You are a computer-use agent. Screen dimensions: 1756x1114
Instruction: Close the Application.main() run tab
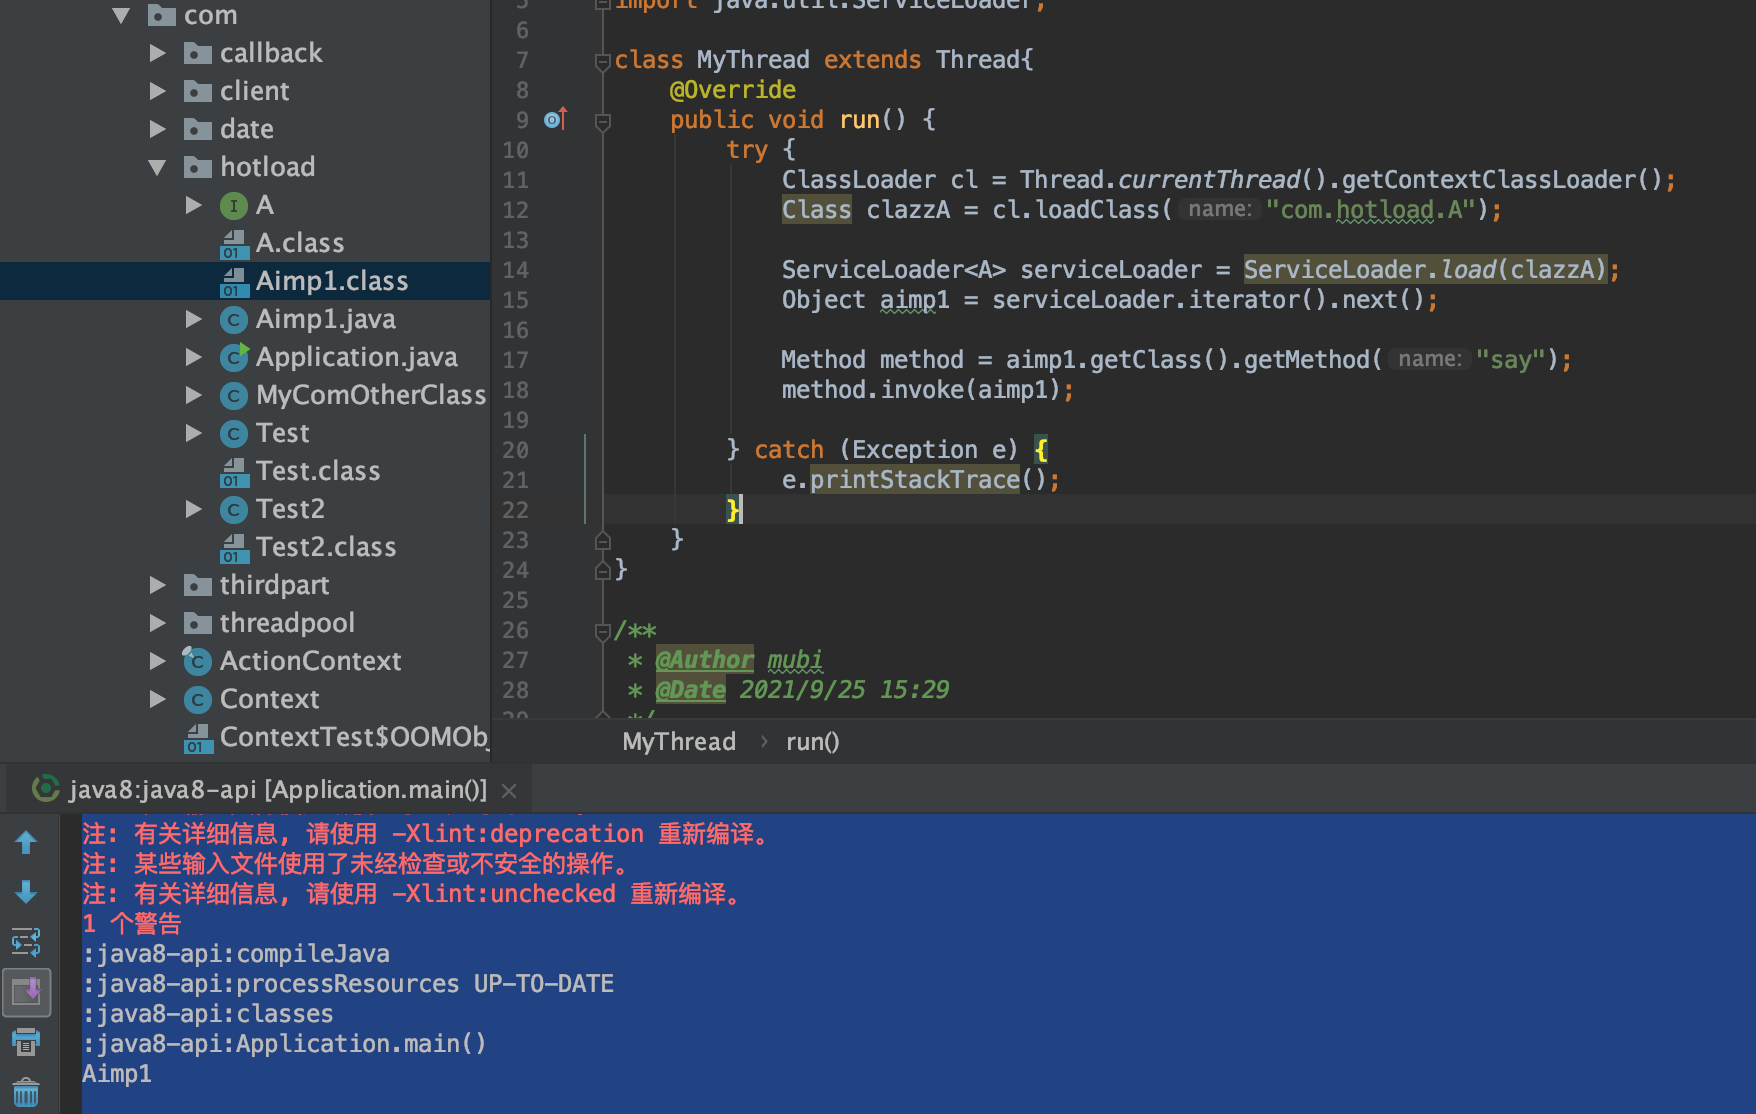509,790
